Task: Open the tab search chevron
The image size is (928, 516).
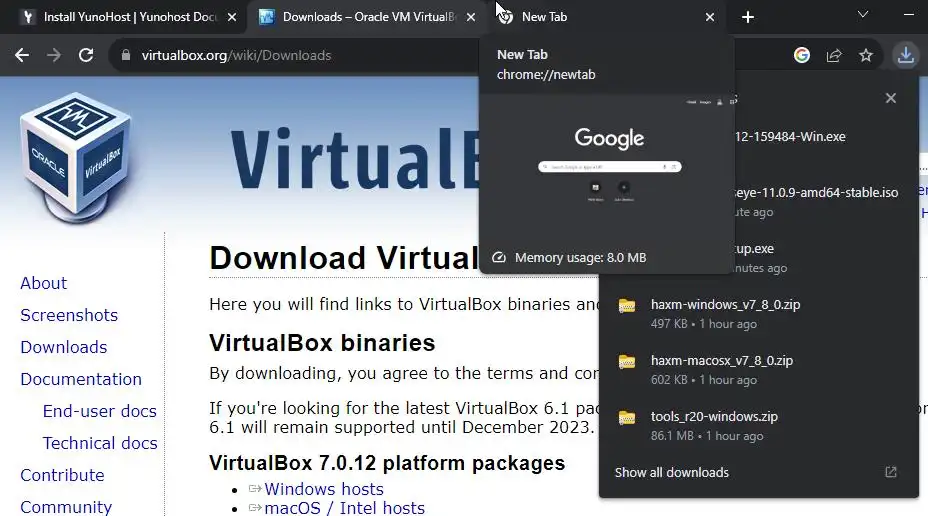Action: [863, 14]
